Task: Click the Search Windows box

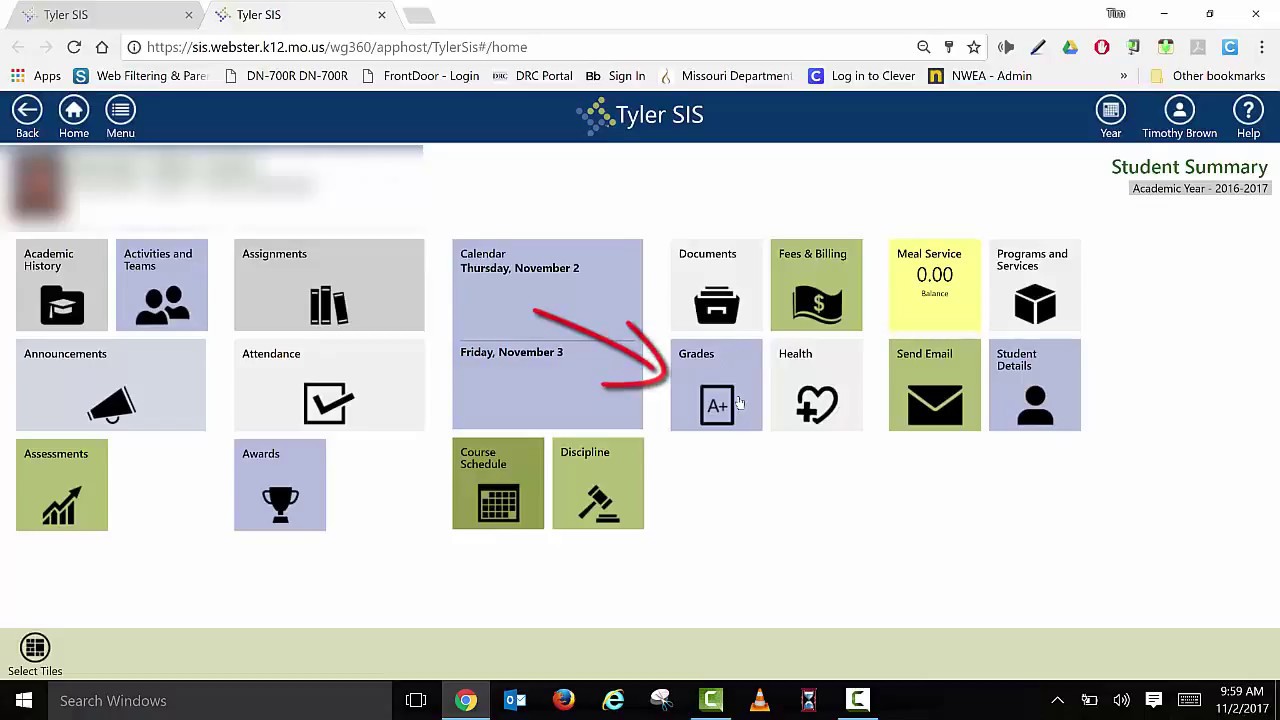Action: click(x=220, y=701)
